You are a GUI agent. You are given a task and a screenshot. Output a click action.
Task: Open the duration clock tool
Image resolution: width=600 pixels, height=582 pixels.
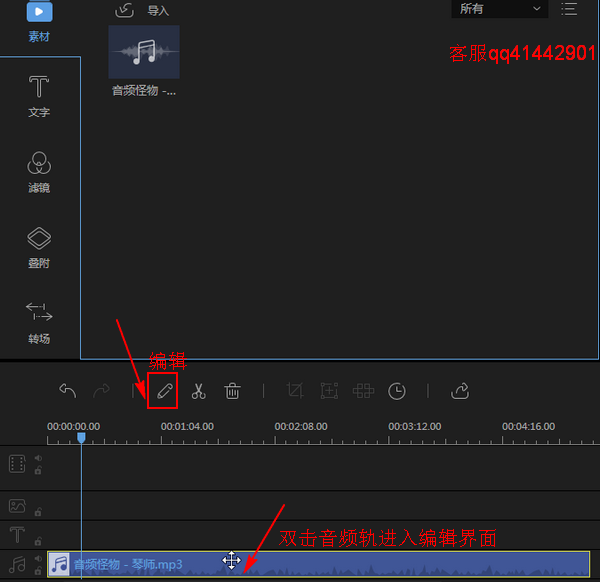397,391
